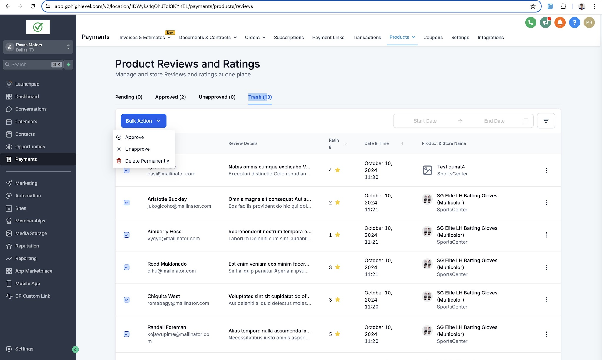602x360 pixels.
Task: Open Settings in the Payments top nav
Action: (x=460, y=38)
